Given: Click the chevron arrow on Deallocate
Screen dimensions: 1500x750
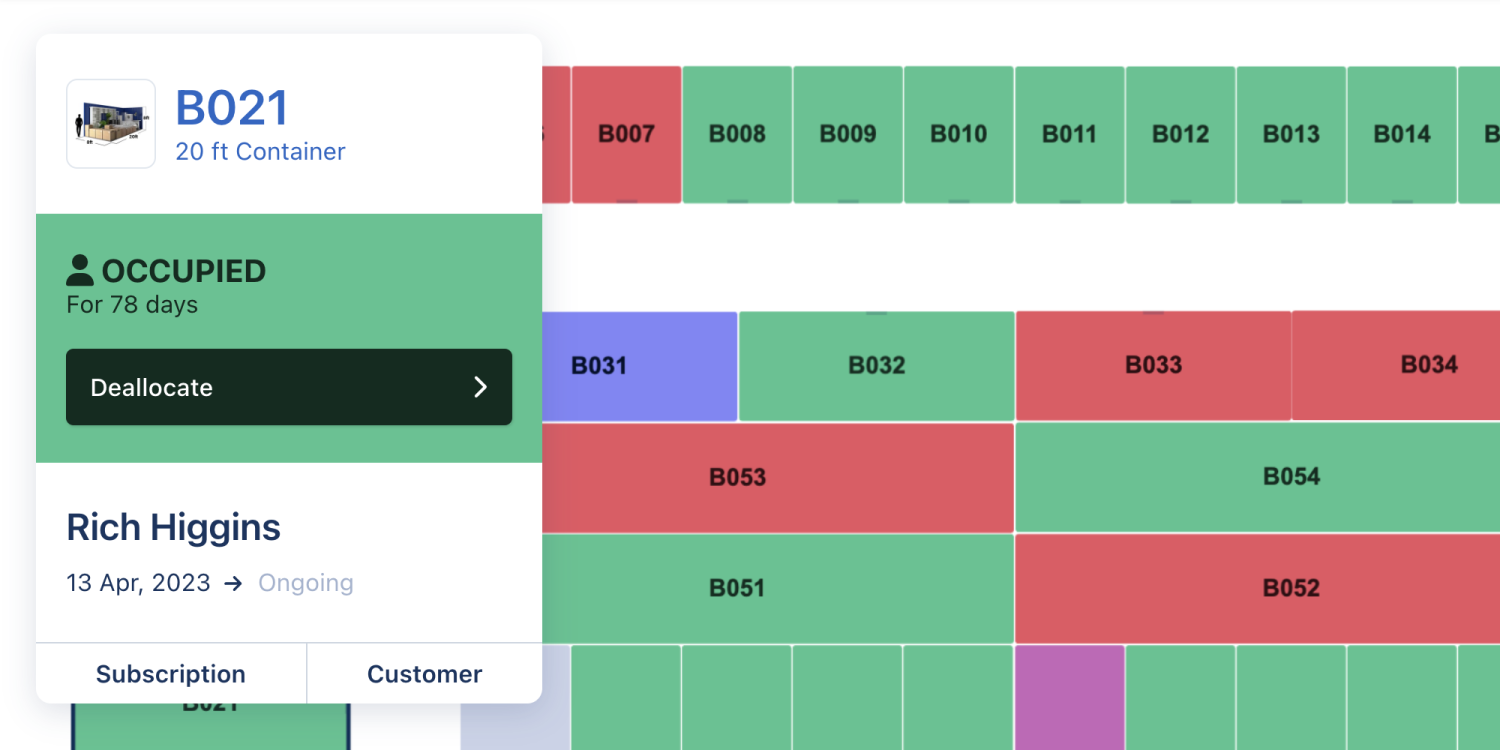Looking at the screenshot, I should tap(481, 387).
